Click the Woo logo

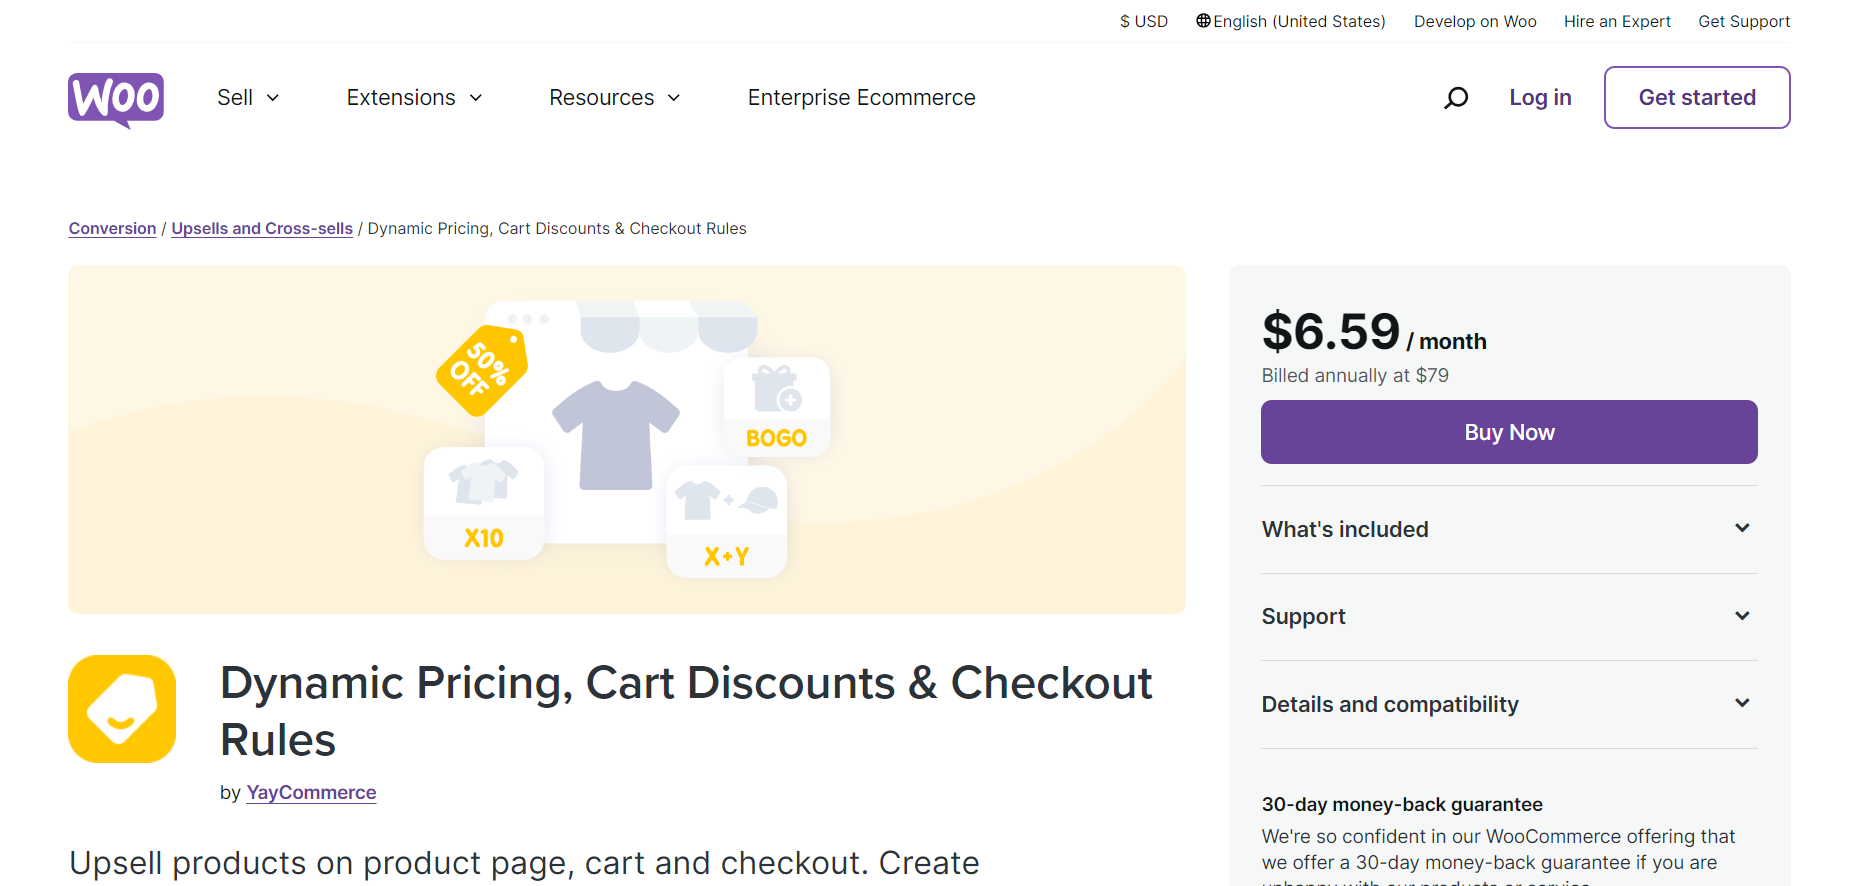coord(116,99)
